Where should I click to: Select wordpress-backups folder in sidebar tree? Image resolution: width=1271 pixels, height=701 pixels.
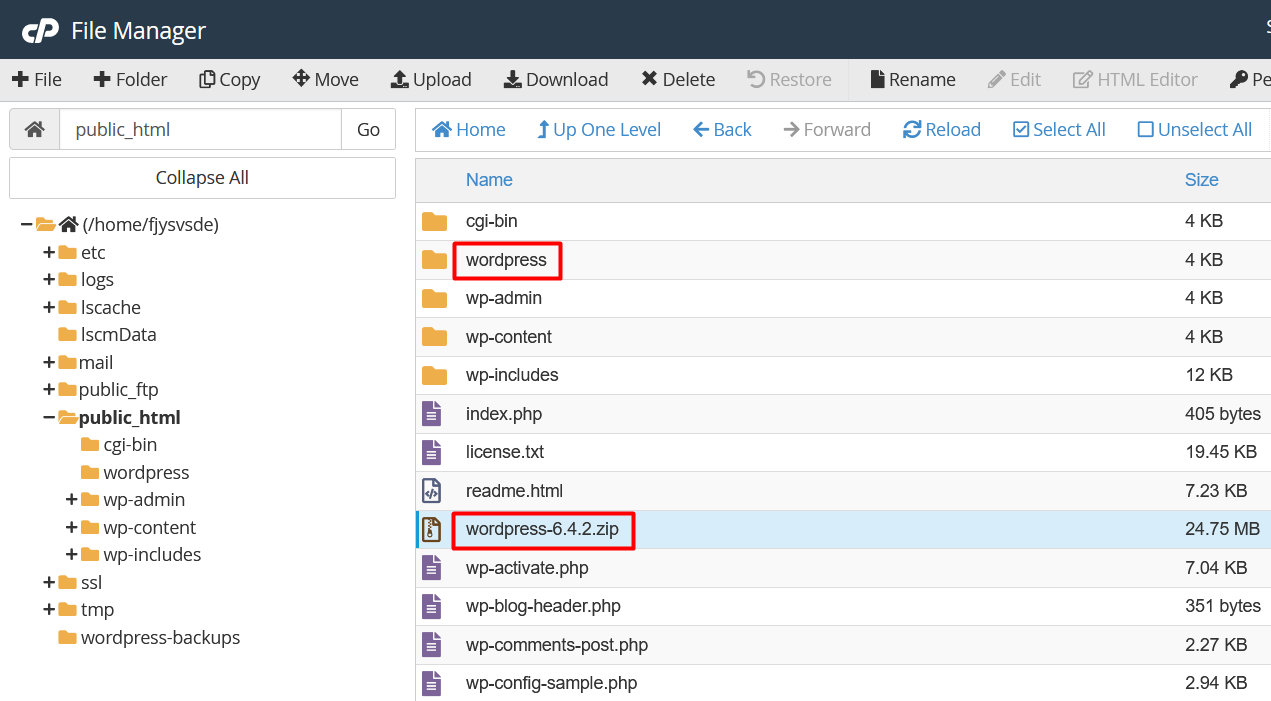[160, 638]
